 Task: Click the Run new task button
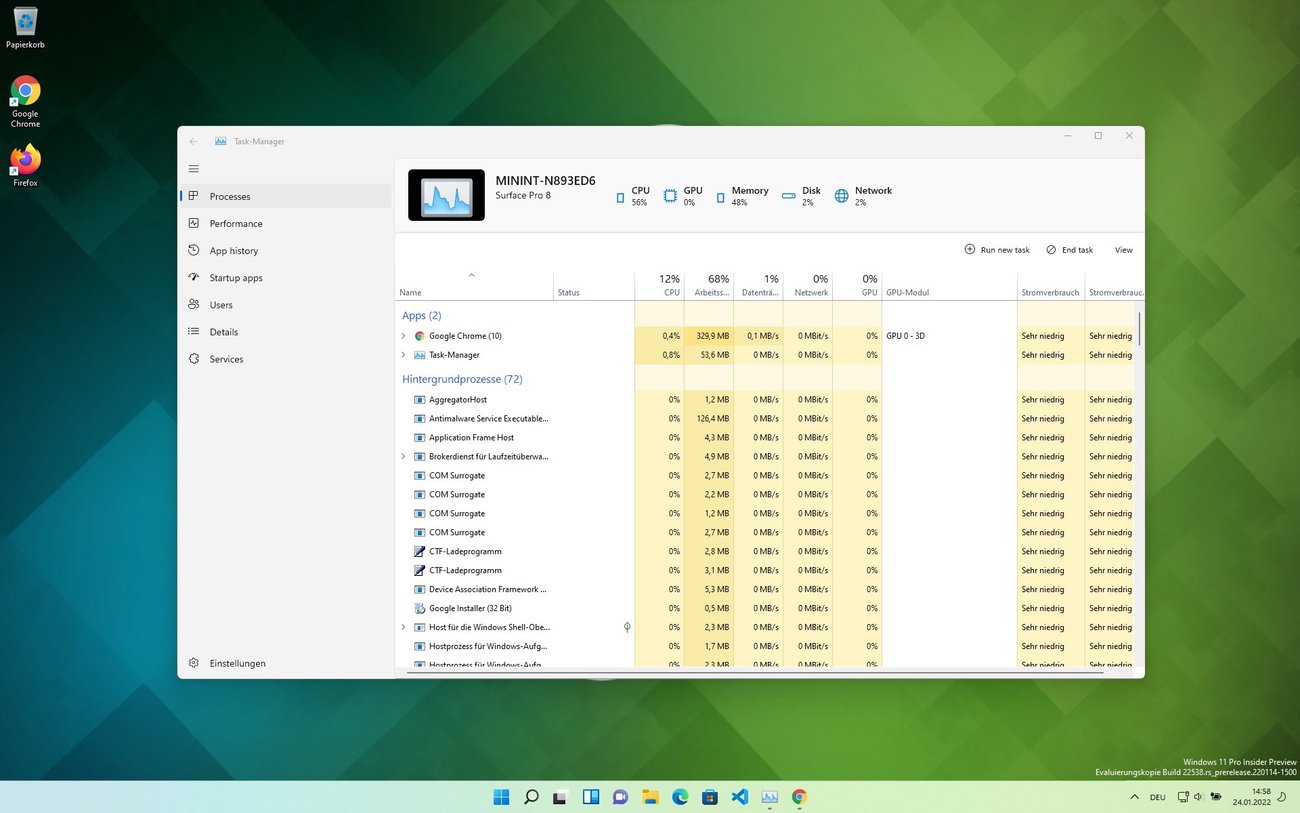(x=996, y=249)
